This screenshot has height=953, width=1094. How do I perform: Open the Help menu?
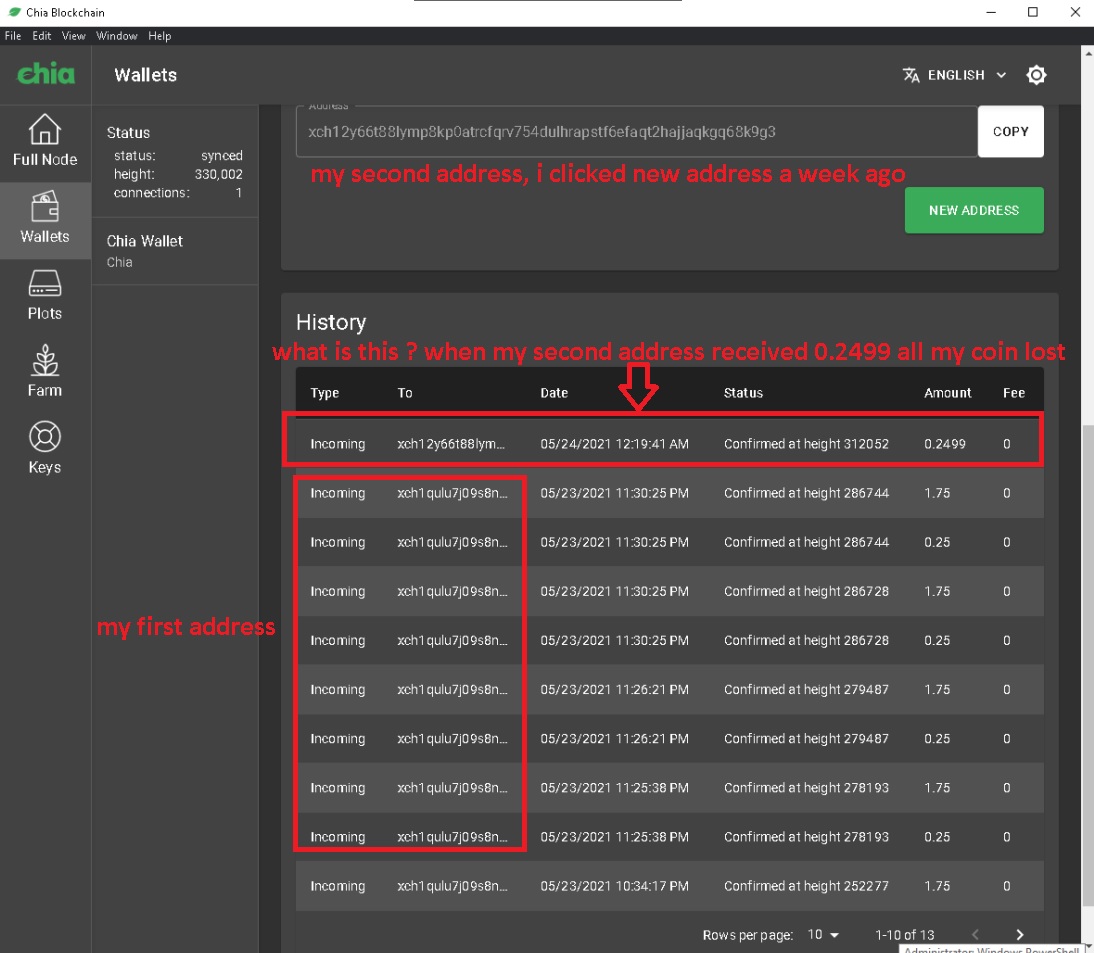pos(159,36)
